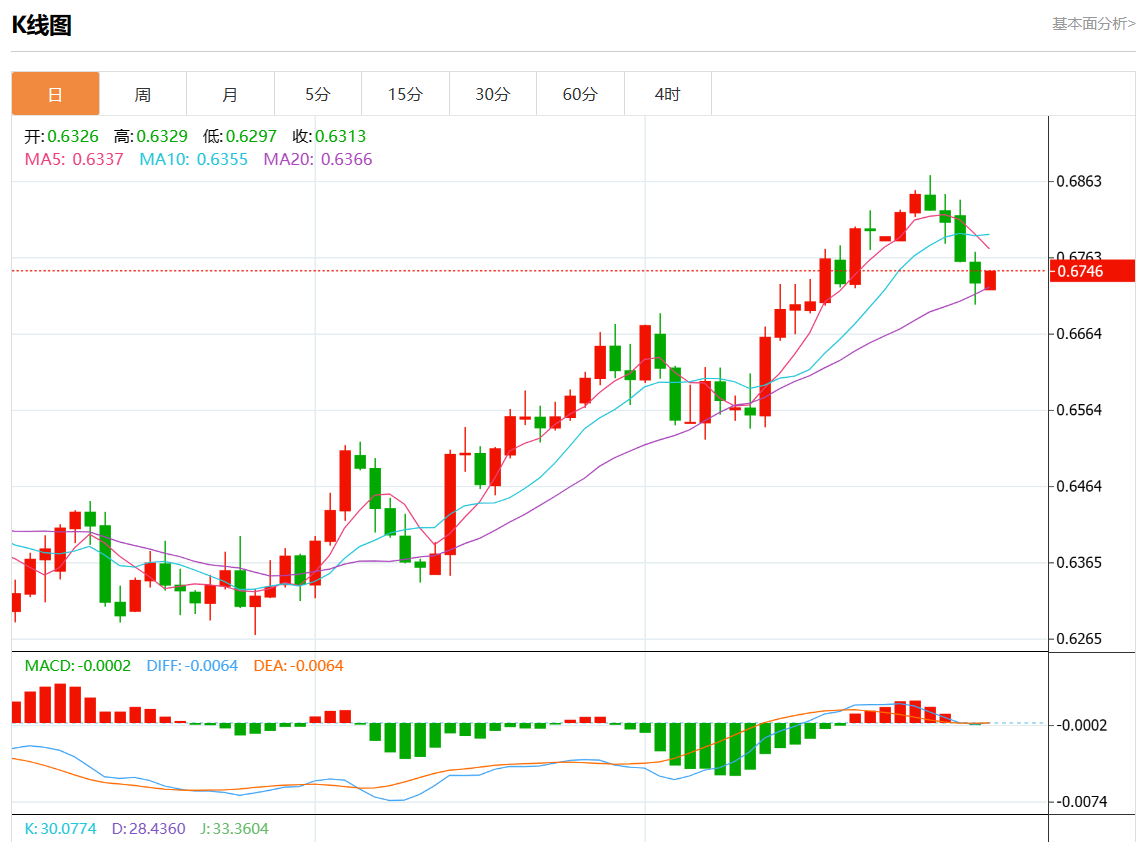Open the 30分 chart tab
The image size is (1145, 842).
coord(493,94)
